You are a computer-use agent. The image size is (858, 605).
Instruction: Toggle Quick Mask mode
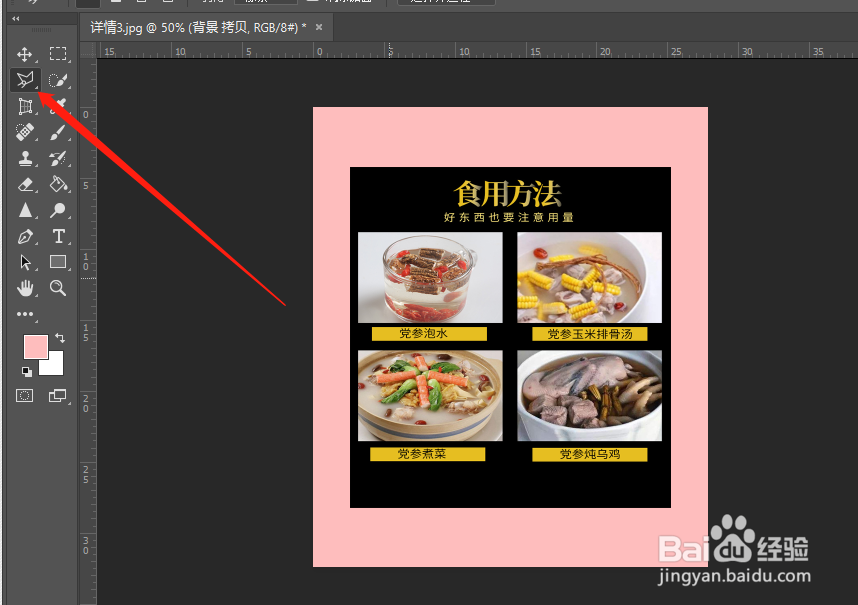pos(25,395)
